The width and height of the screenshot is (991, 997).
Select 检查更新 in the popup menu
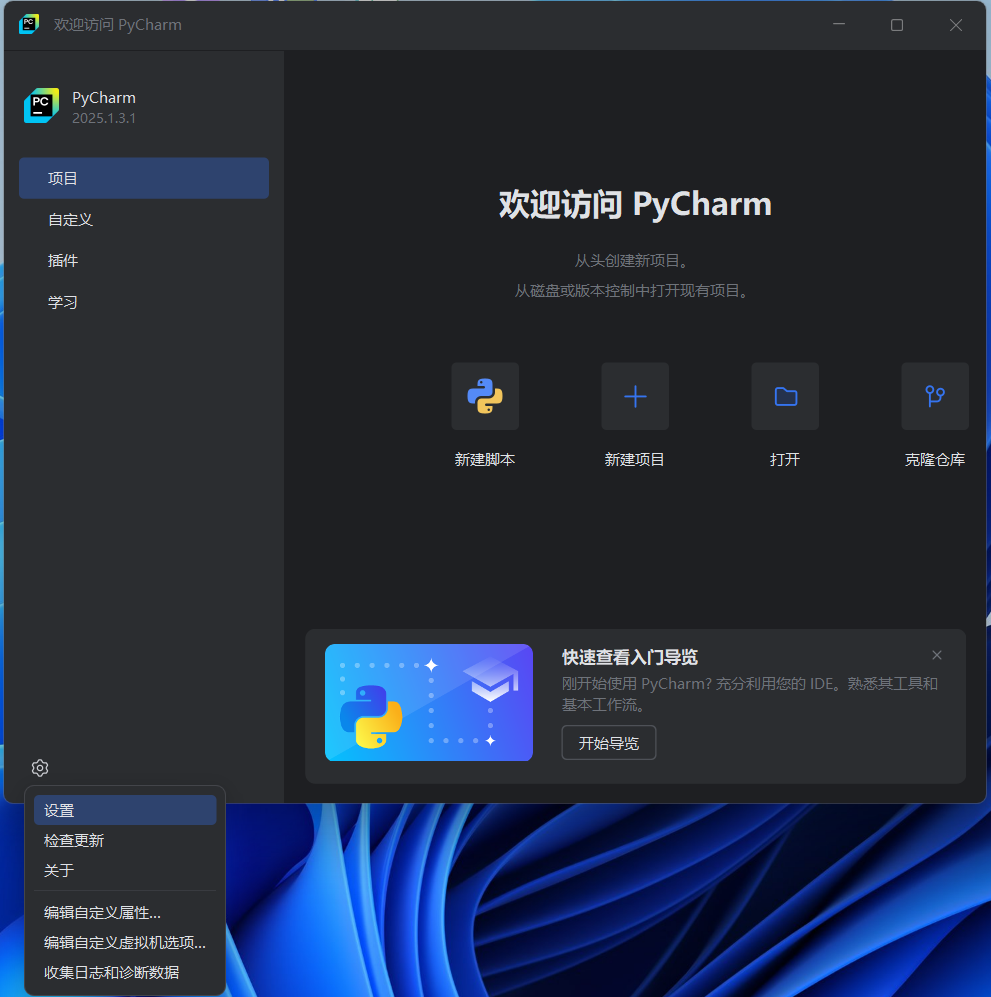[125, 840]
